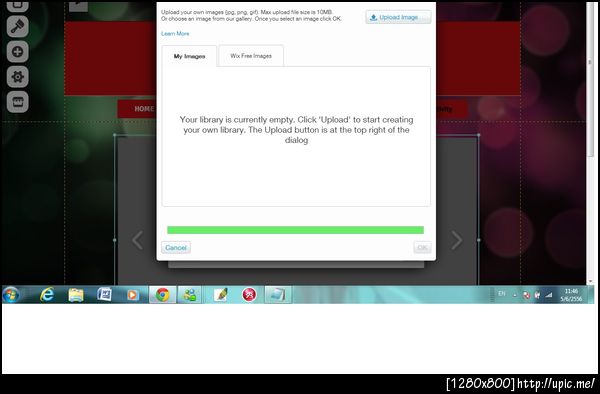Click the OK button in the dialog
Image resolution: width=600 pixels, height=394 pixels.
[x=422, y=247]
